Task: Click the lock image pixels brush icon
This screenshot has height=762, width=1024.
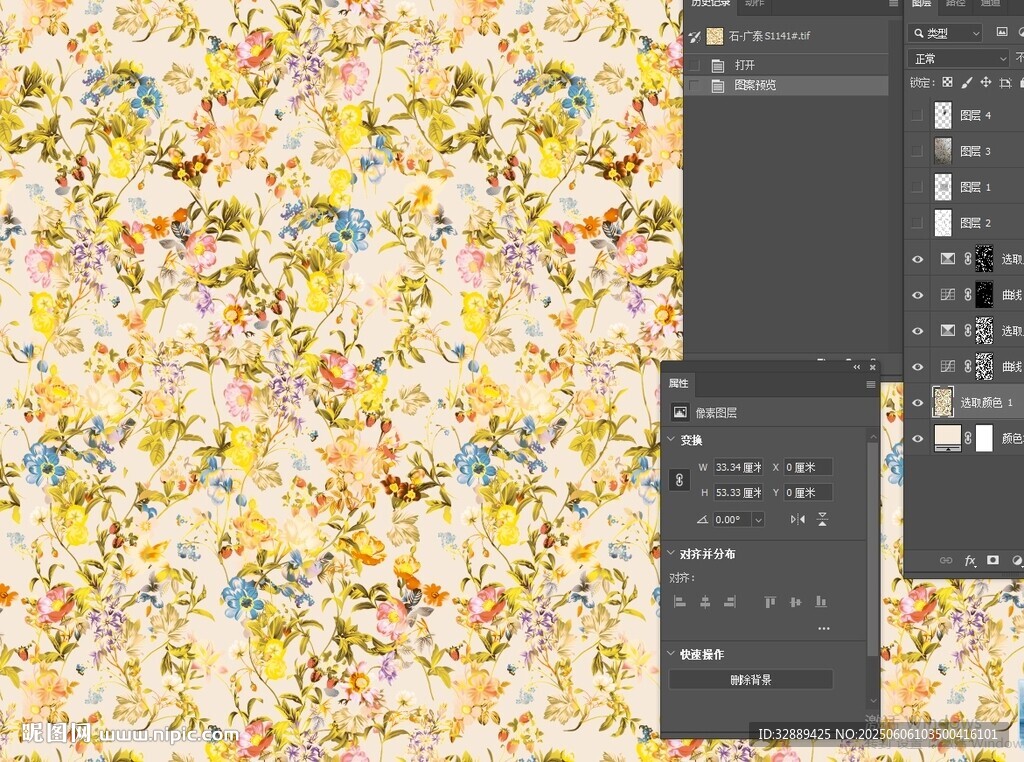Action: click(966, 83)
